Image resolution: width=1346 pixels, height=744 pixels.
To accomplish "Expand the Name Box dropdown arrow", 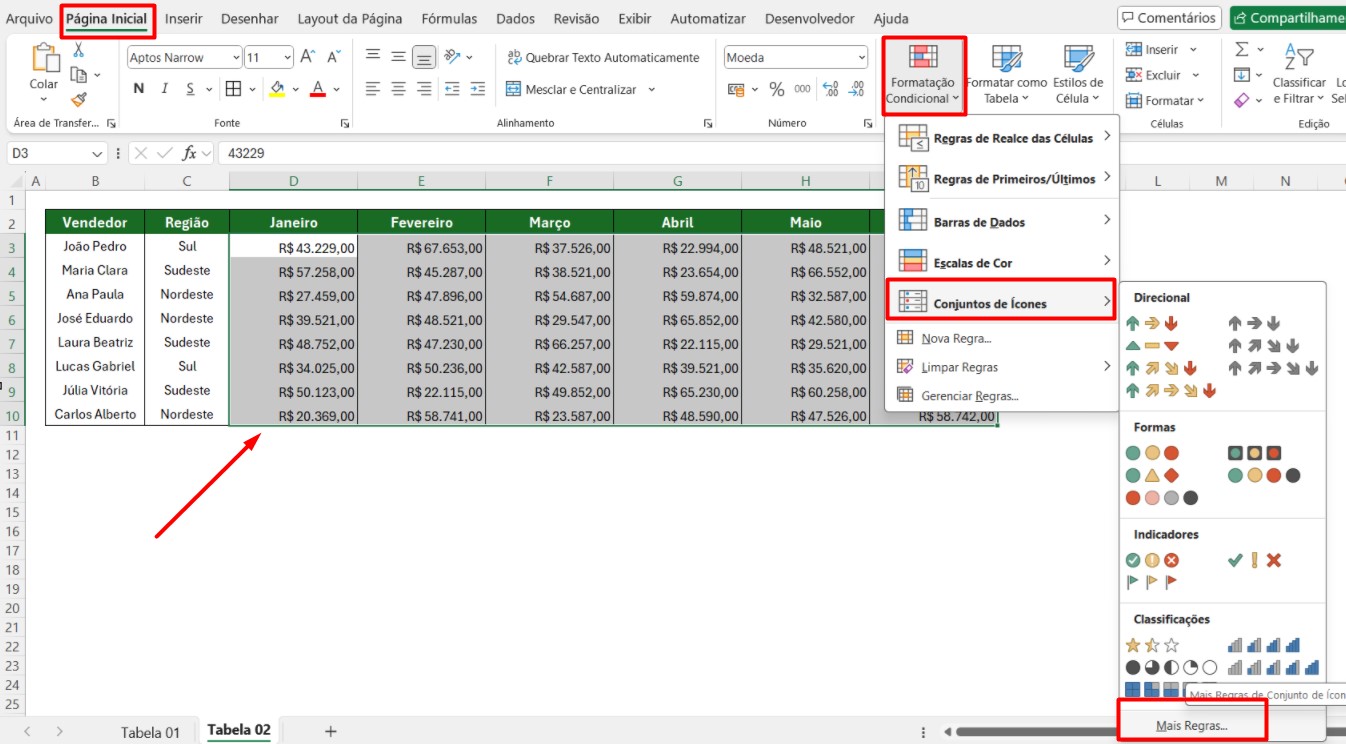I will tap(97, 153).
